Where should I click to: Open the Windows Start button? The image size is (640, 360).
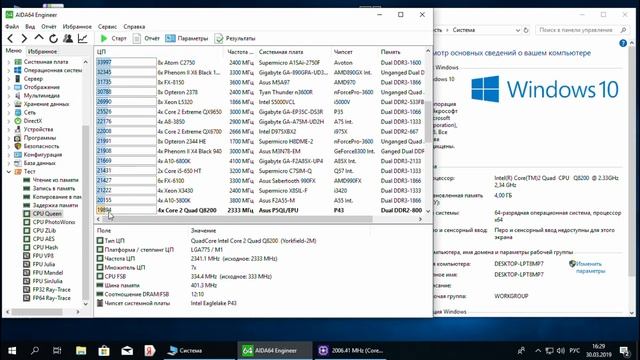[x=12, y=350]
